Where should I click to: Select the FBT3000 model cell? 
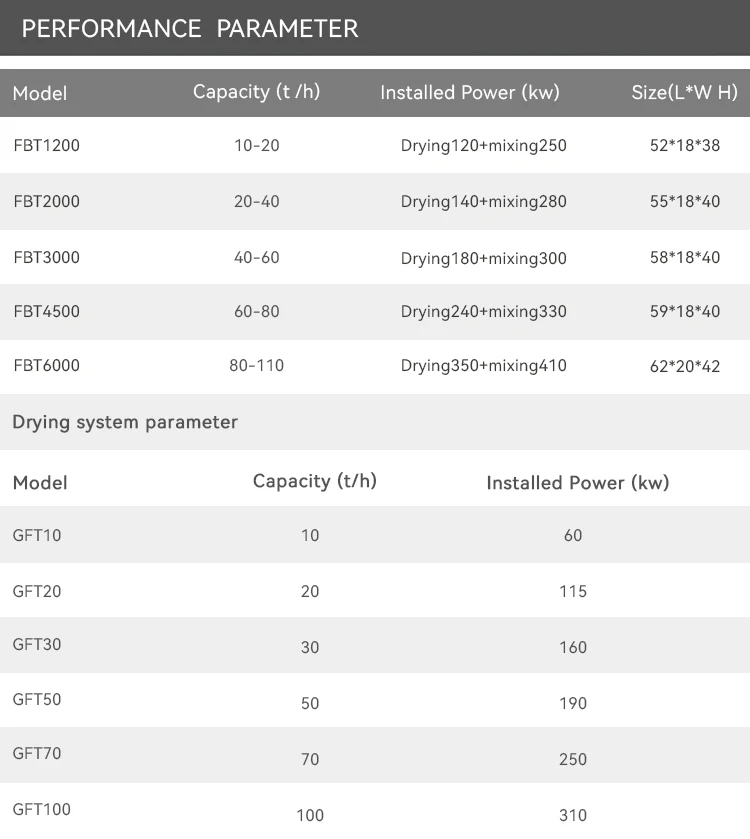pyautogui.click(x=46, y=257)
